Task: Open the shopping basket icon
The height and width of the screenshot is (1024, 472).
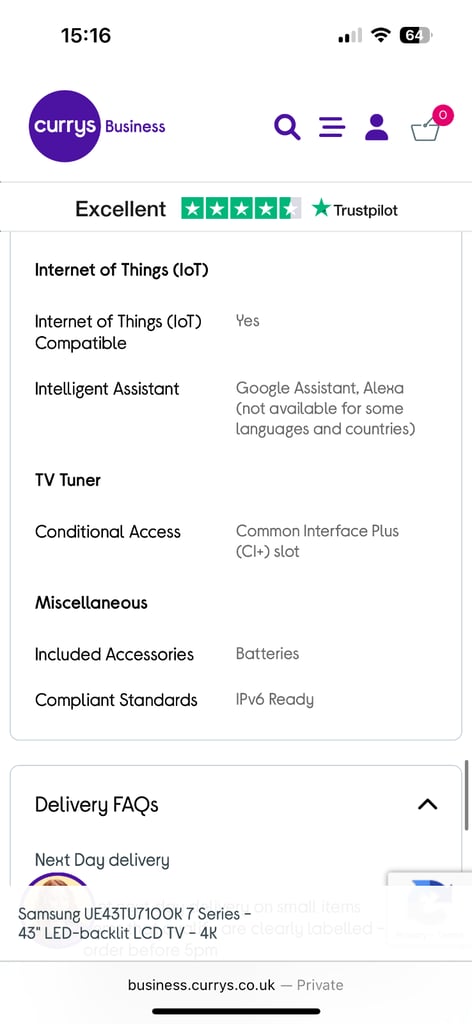Action: [425, 129]
